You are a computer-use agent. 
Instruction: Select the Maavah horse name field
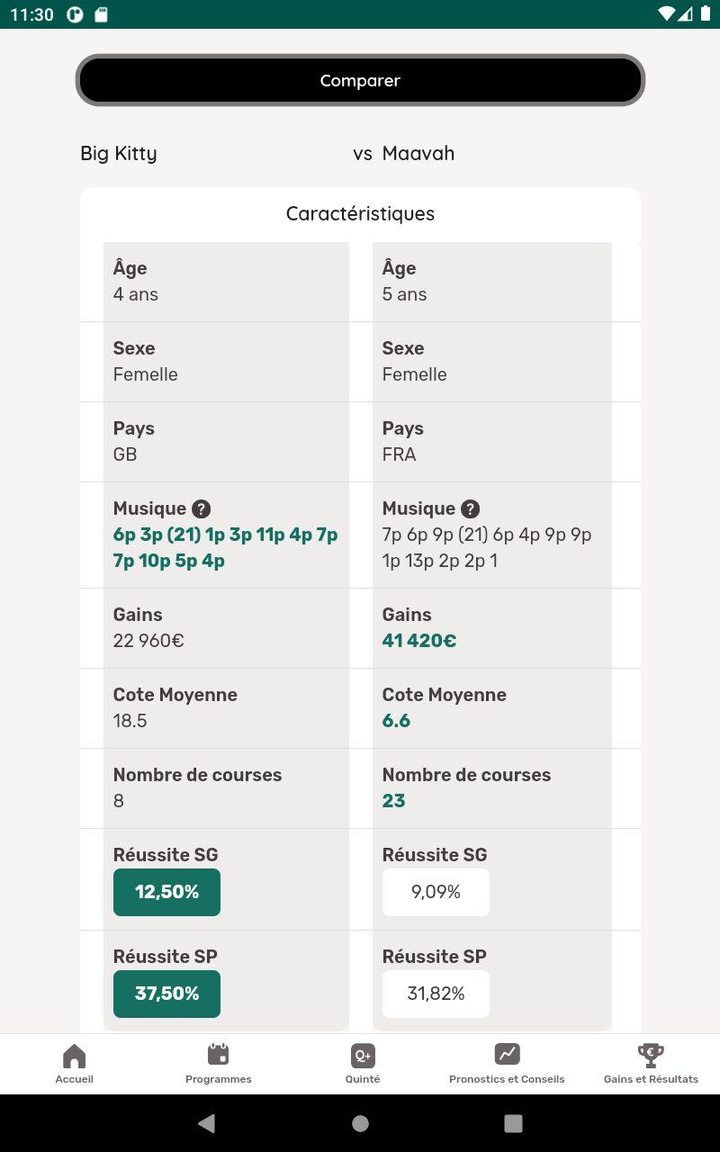tap(418, 153)
